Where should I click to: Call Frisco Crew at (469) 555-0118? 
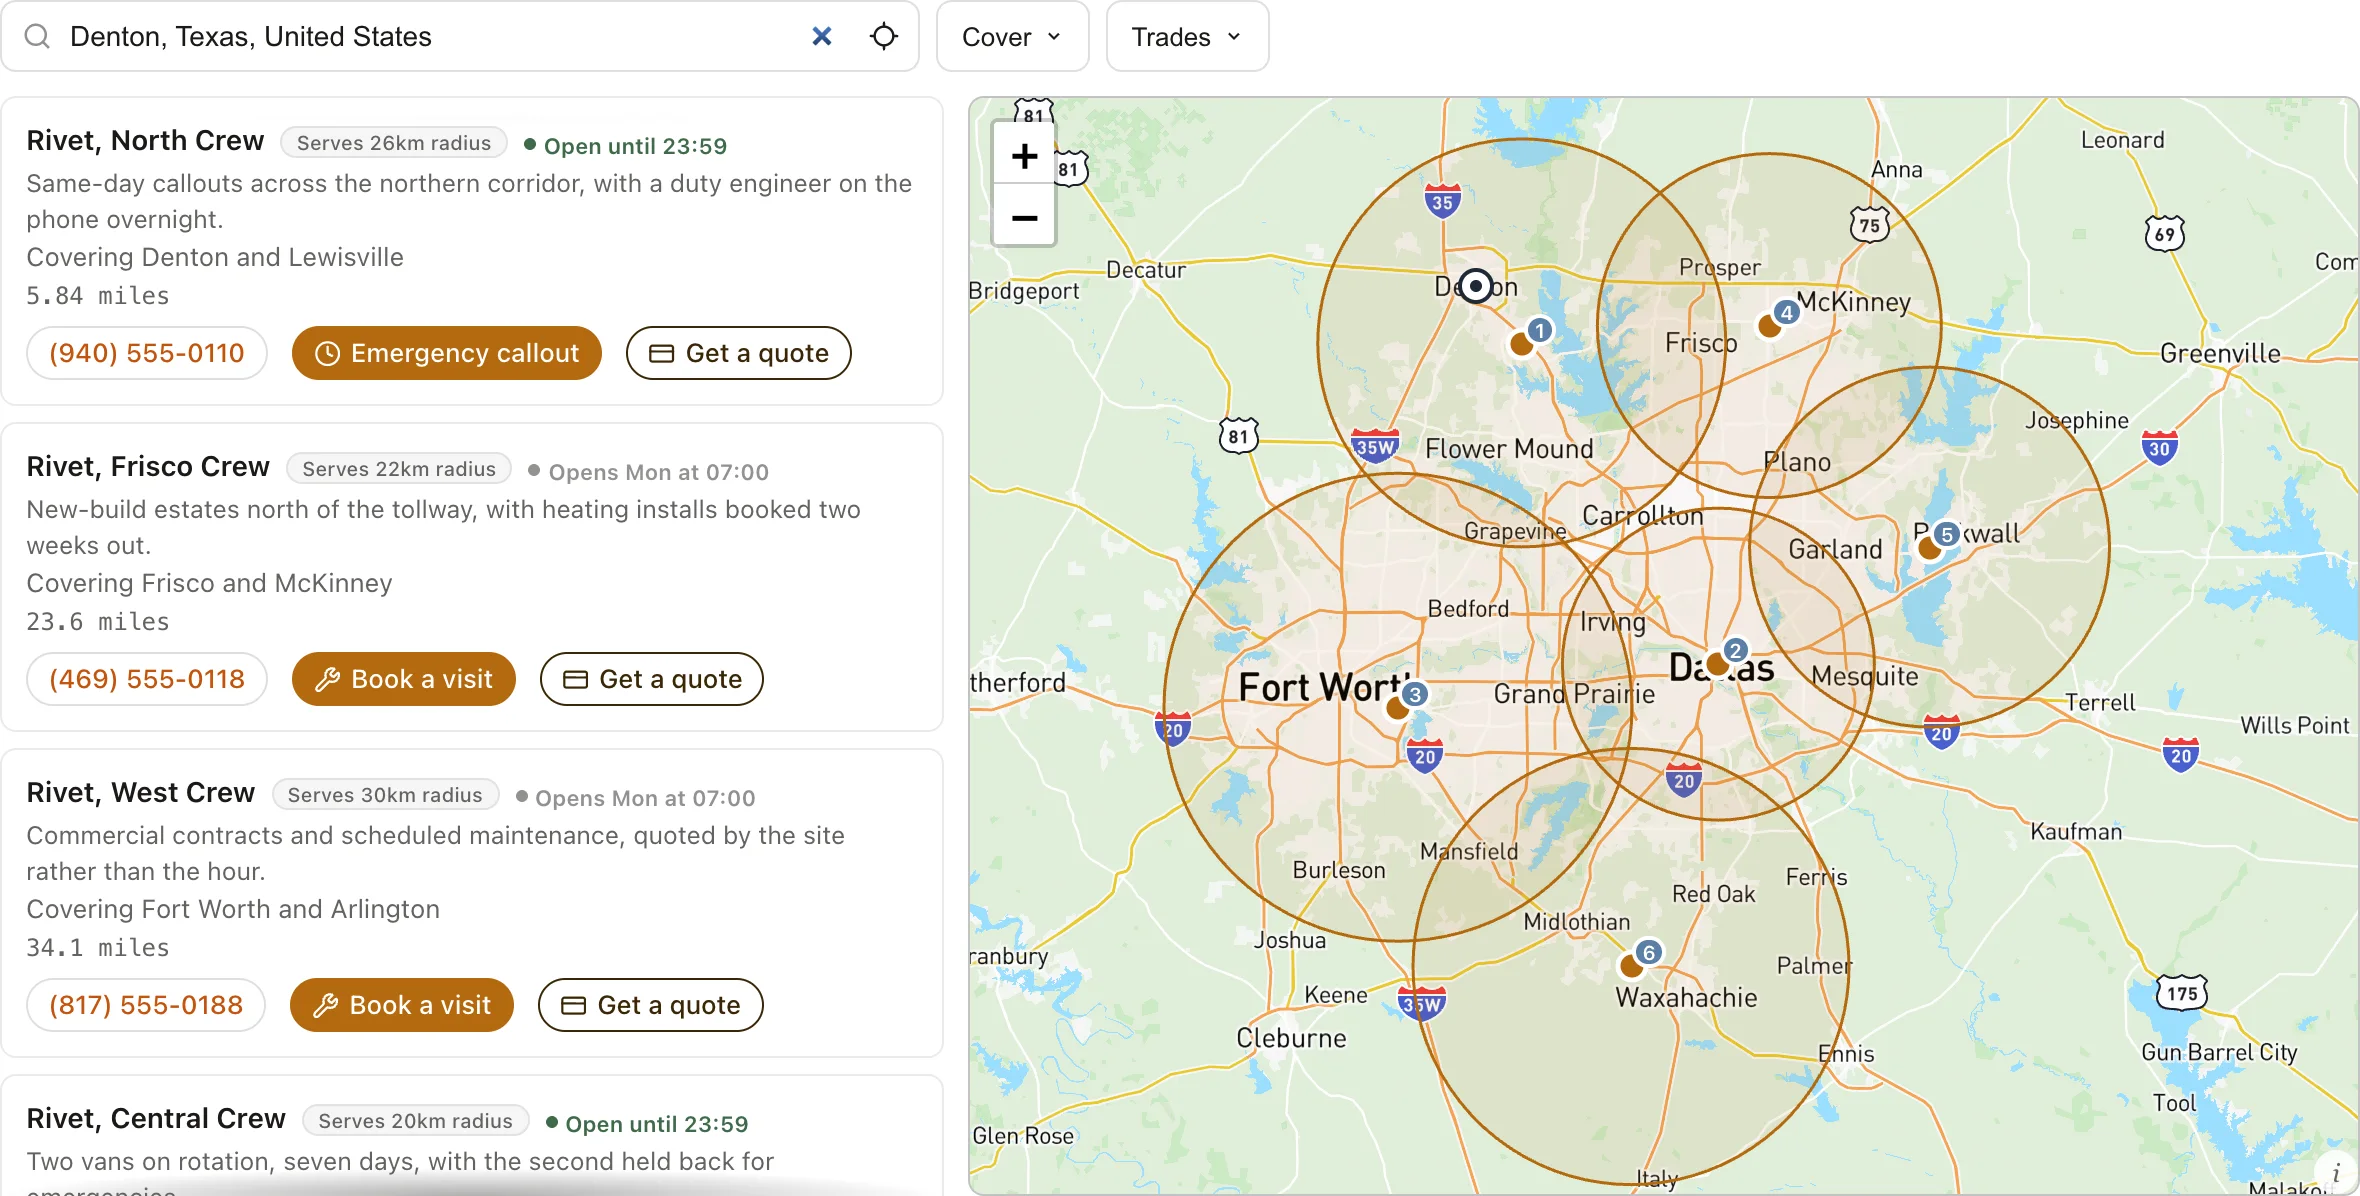pyautogui.click(x=147, y=679)
